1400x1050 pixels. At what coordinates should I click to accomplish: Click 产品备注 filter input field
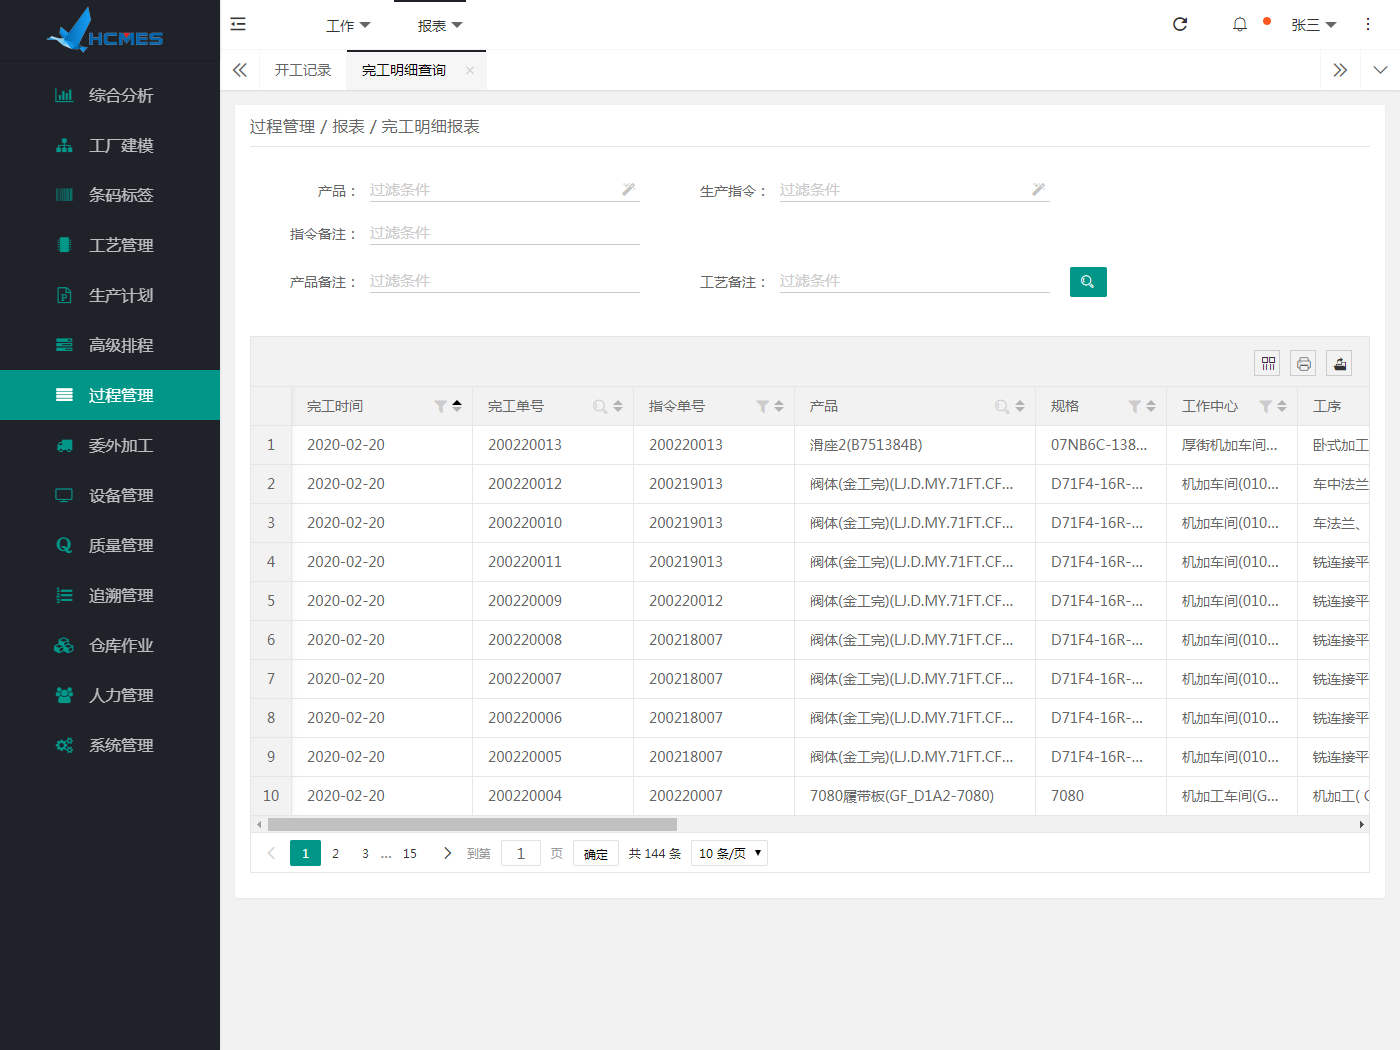click(504, 280)
